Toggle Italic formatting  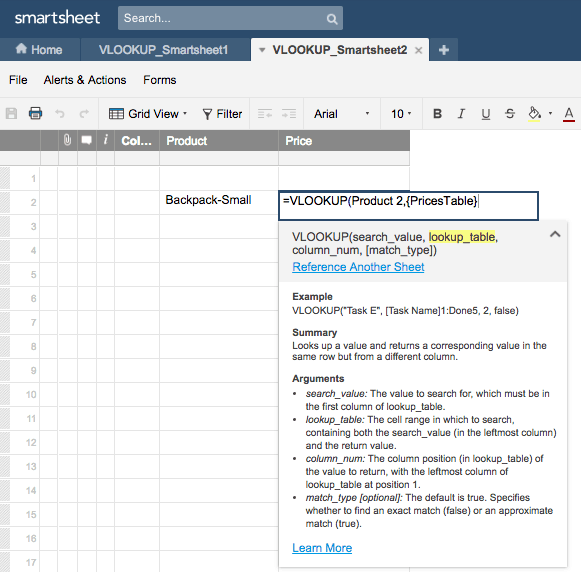461,113
